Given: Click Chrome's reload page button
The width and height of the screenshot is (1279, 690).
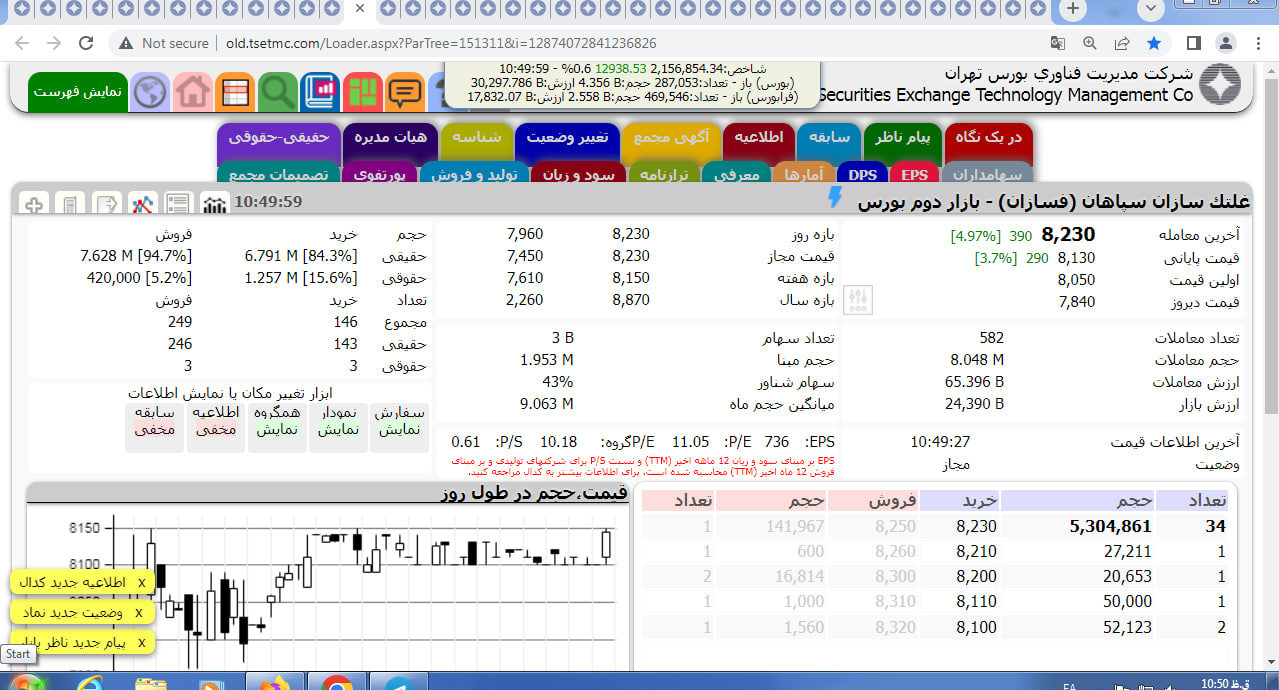Looking at the screenshot, I should pyautogui.click(x=86, y=43).
